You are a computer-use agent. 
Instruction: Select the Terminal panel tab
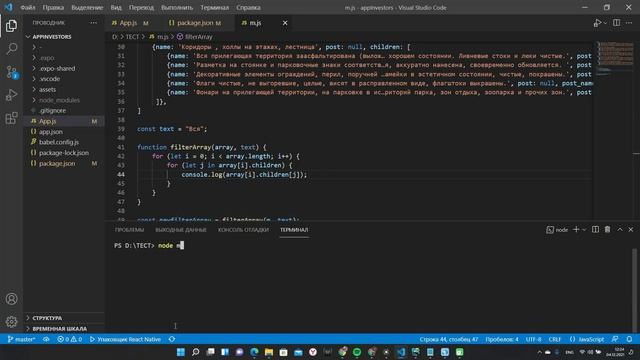(x=294, y=230)
